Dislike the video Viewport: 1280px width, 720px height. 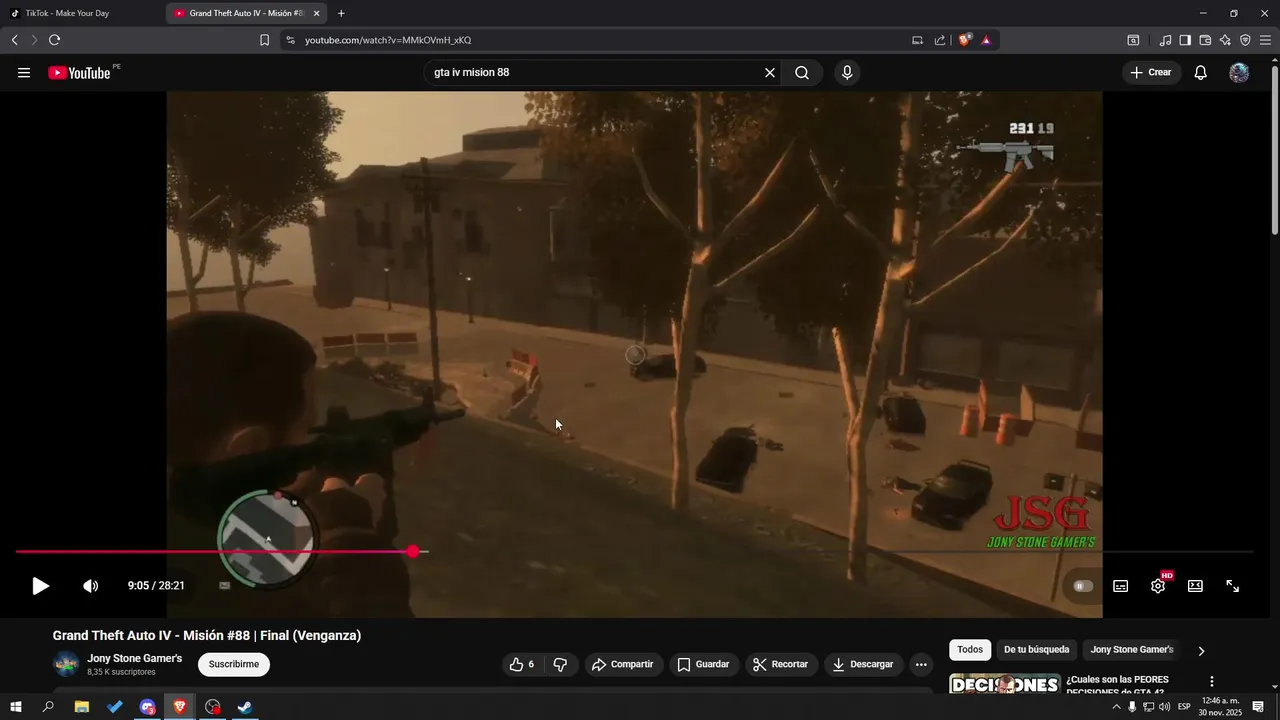(x=560, y=664)
